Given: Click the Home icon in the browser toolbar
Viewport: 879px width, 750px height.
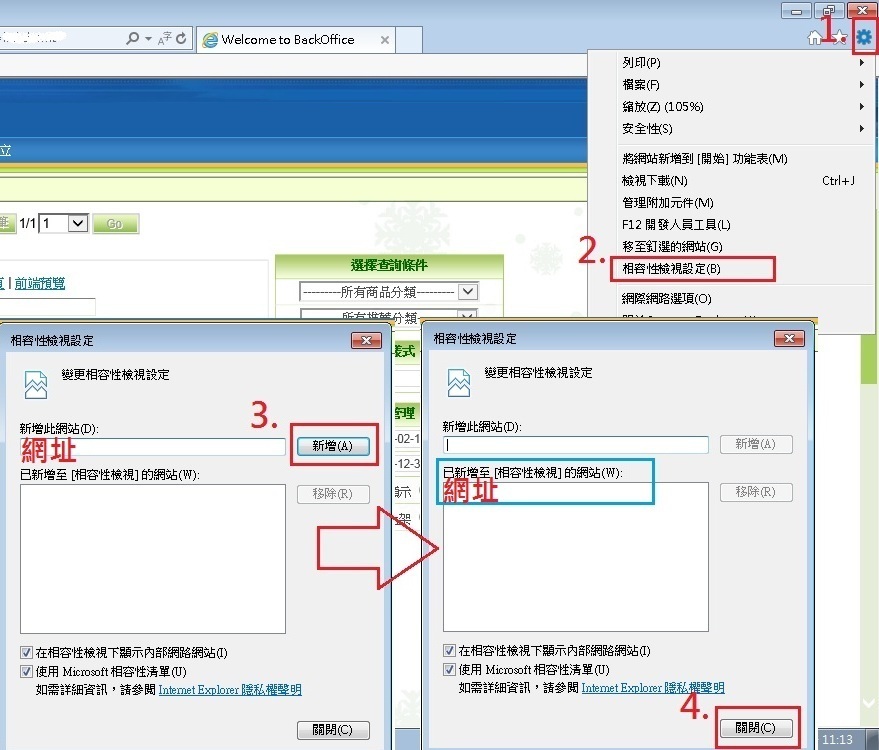Looking at the screenshot, I should 815,38.
